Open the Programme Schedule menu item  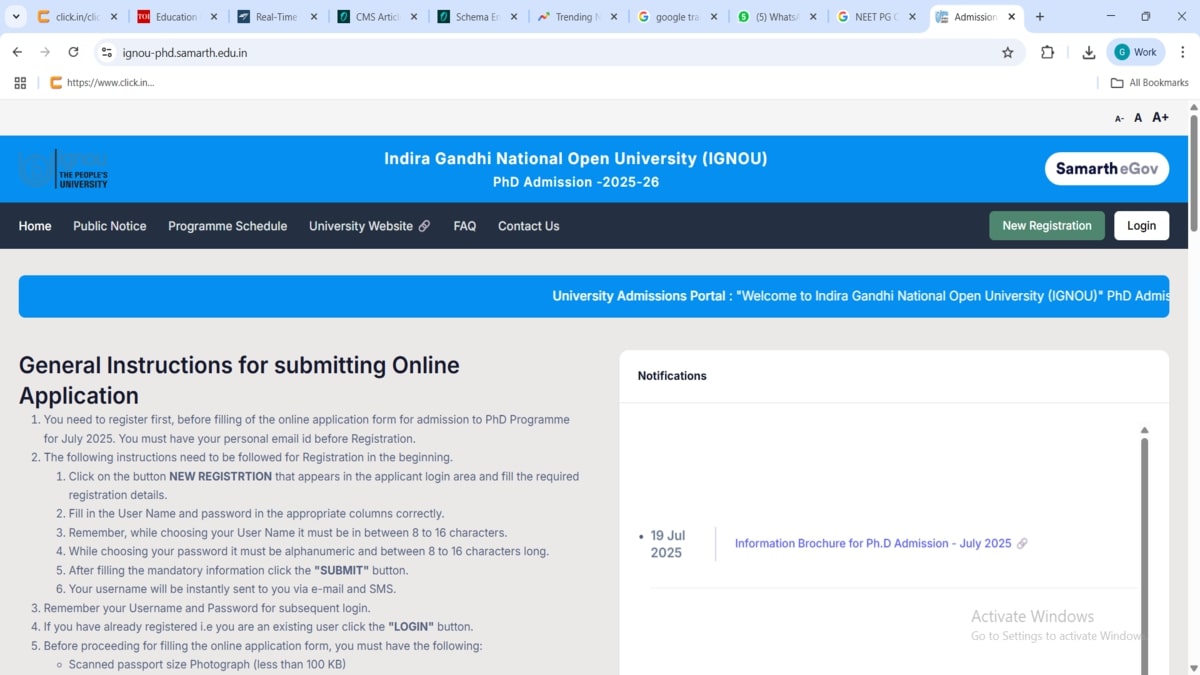point(227,226)
